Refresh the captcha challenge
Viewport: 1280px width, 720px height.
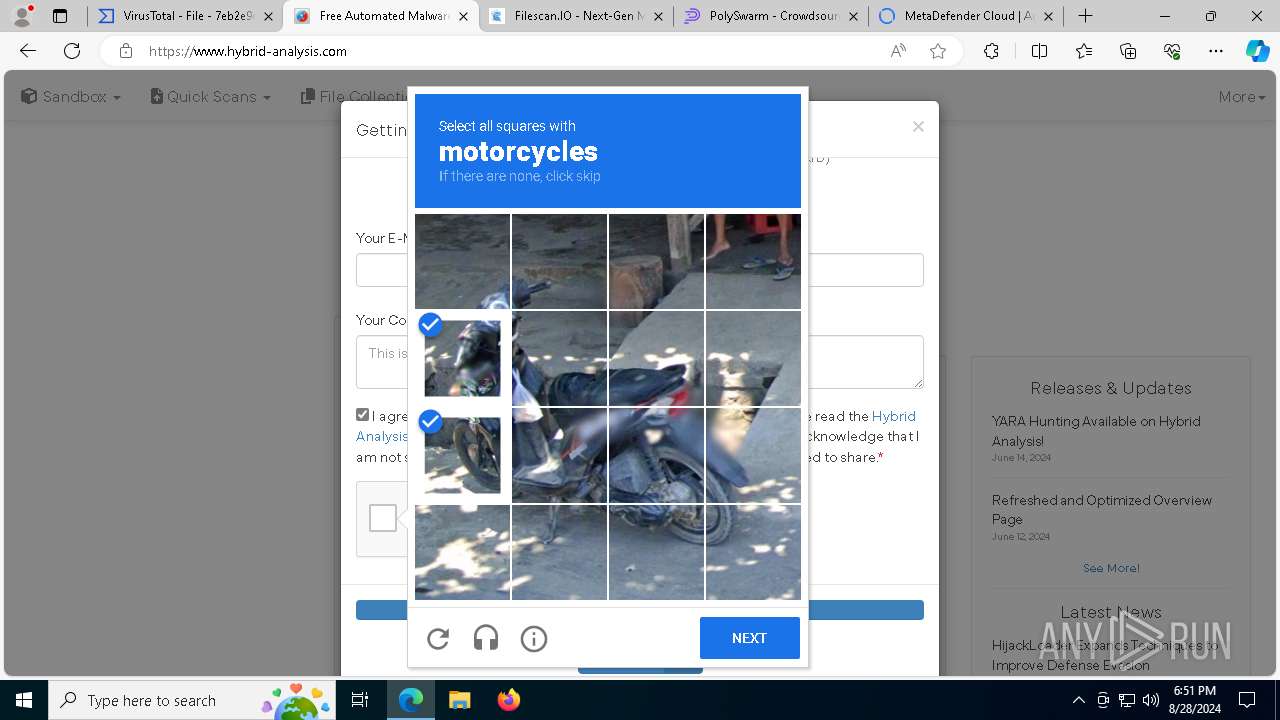438,638
